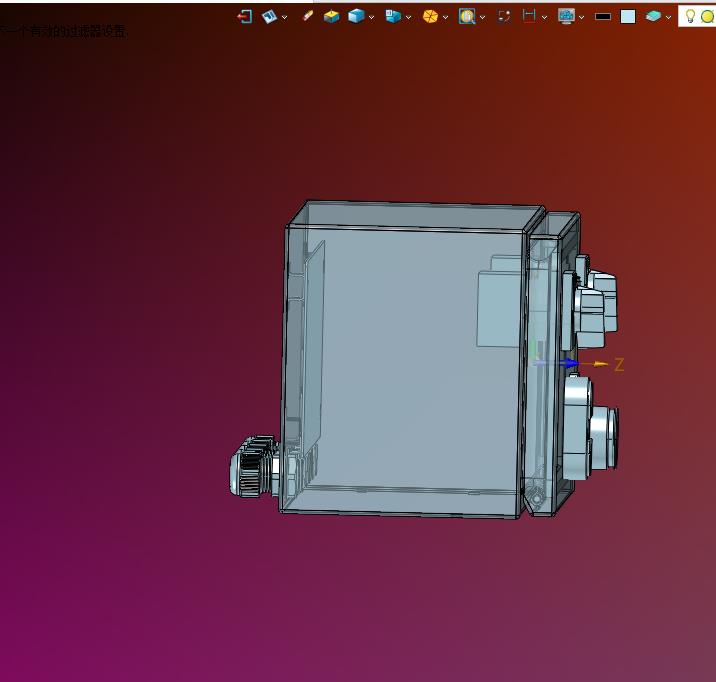Click the cable gland connector on model

tap(254, 467)
